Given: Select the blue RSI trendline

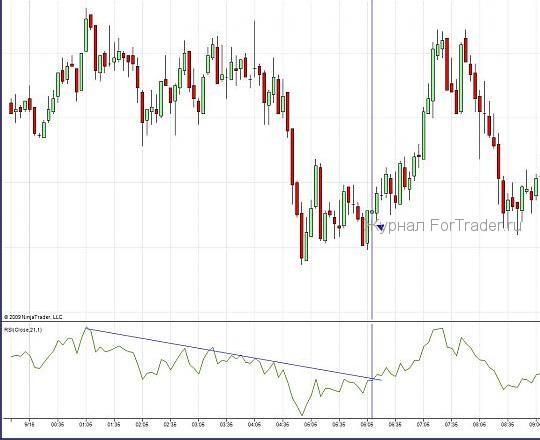Looking at the screenshot, I should (234, 354).
